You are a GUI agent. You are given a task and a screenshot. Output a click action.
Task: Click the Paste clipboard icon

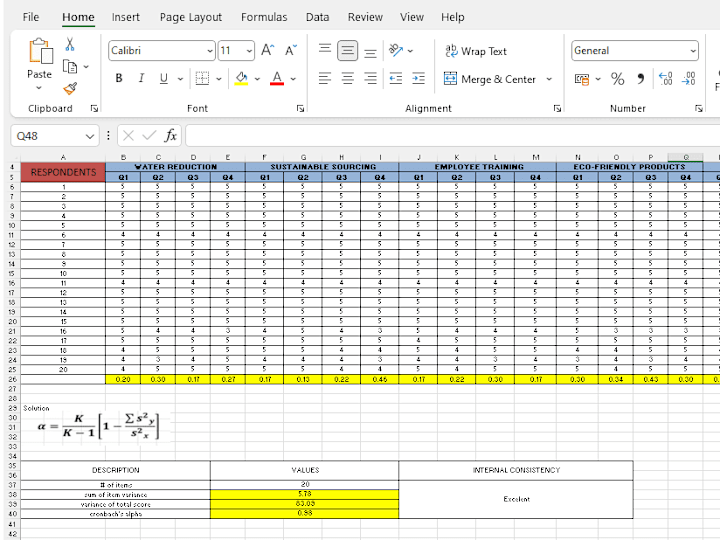click(40, 51)
